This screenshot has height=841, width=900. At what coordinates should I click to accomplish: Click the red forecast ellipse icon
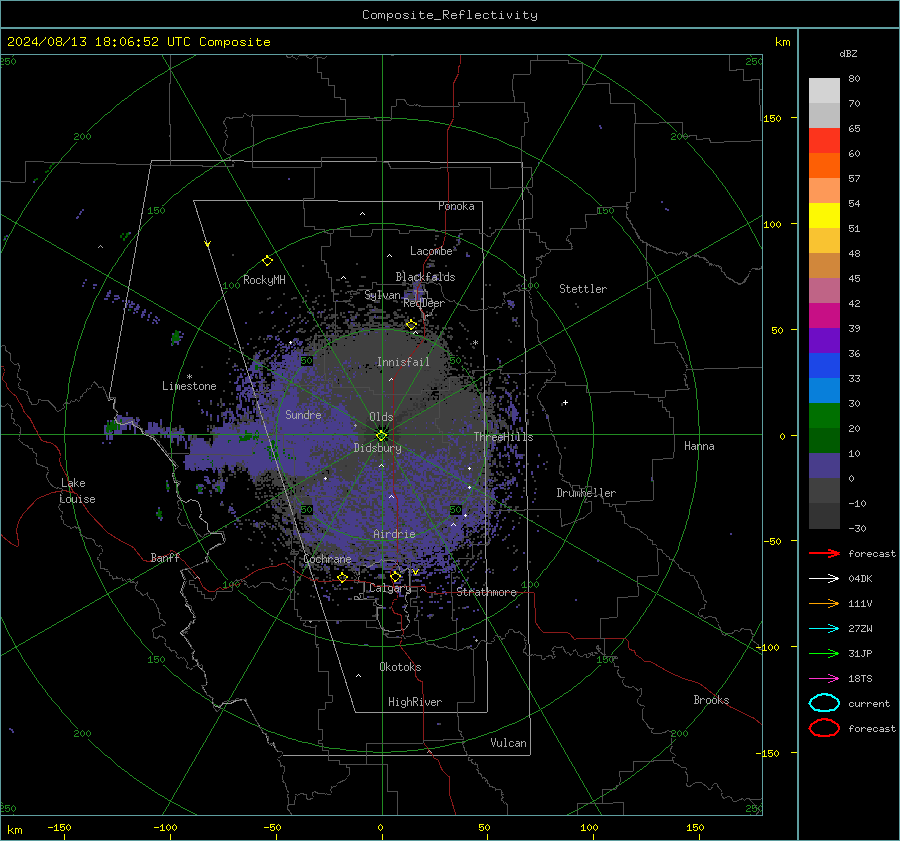coord(824,728)
